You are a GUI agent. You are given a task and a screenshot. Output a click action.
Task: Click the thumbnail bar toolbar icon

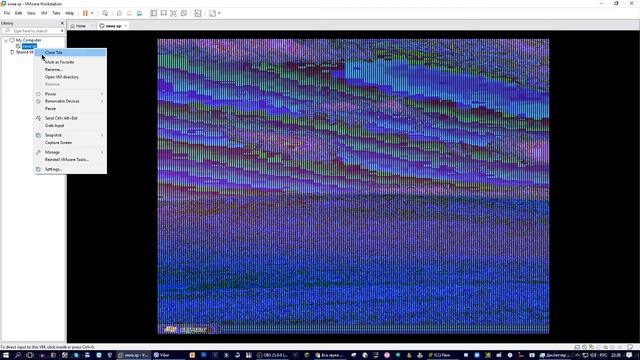164,13
